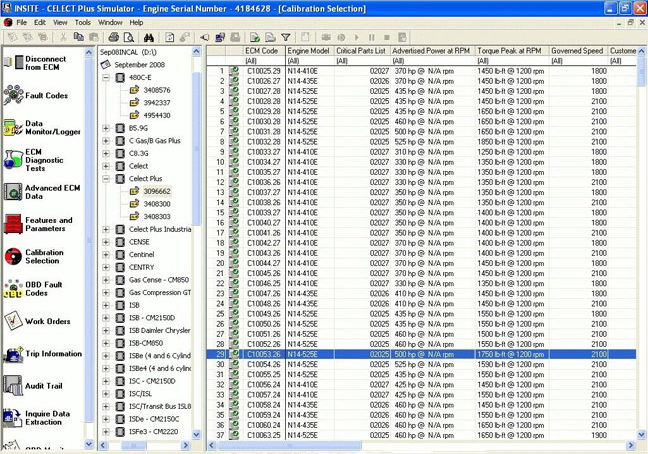Click the Paste toolbar icon
Image resolution: width=648 pixels, height=454 pixels.
point(94,38)
